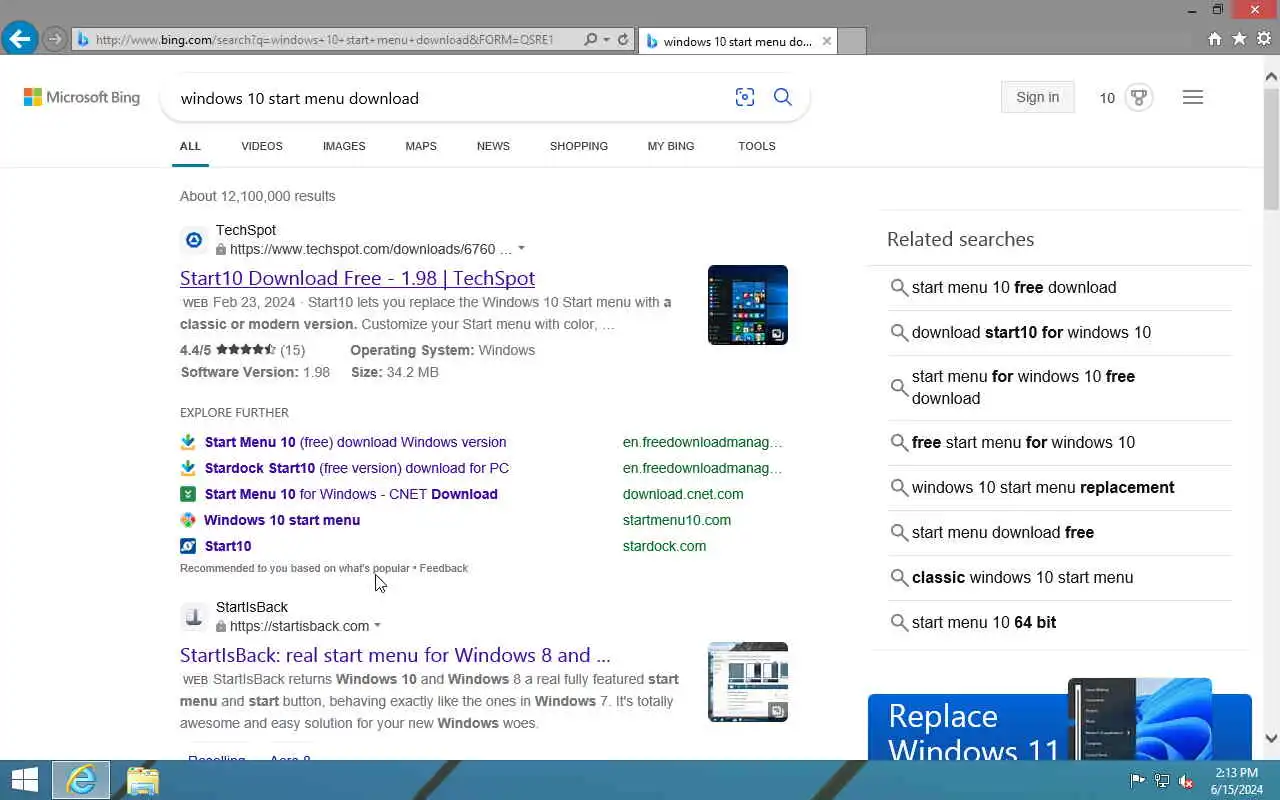Open the Windows Start button
Screen dimensions: 1280x800
coord(24,780)
